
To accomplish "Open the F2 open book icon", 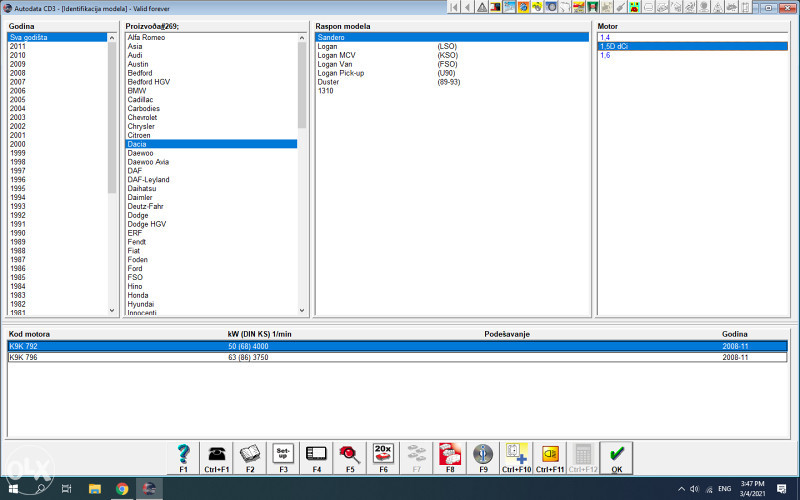I will click(250, 458).
